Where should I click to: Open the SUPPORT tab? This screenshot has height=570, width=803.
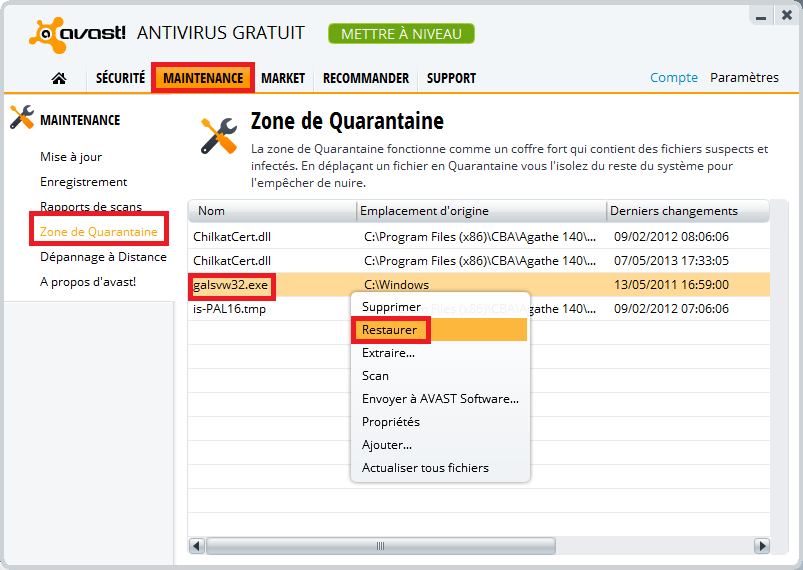[451, 78]
